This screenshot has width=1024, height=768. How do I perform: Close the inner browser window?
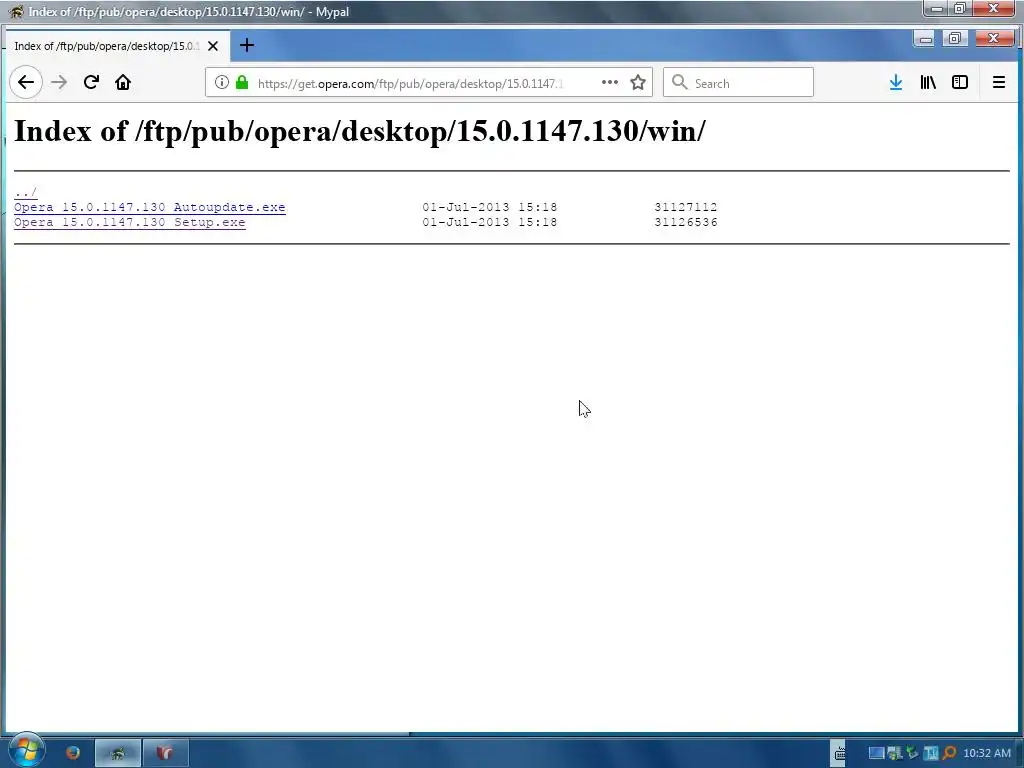tap(994, 39)
